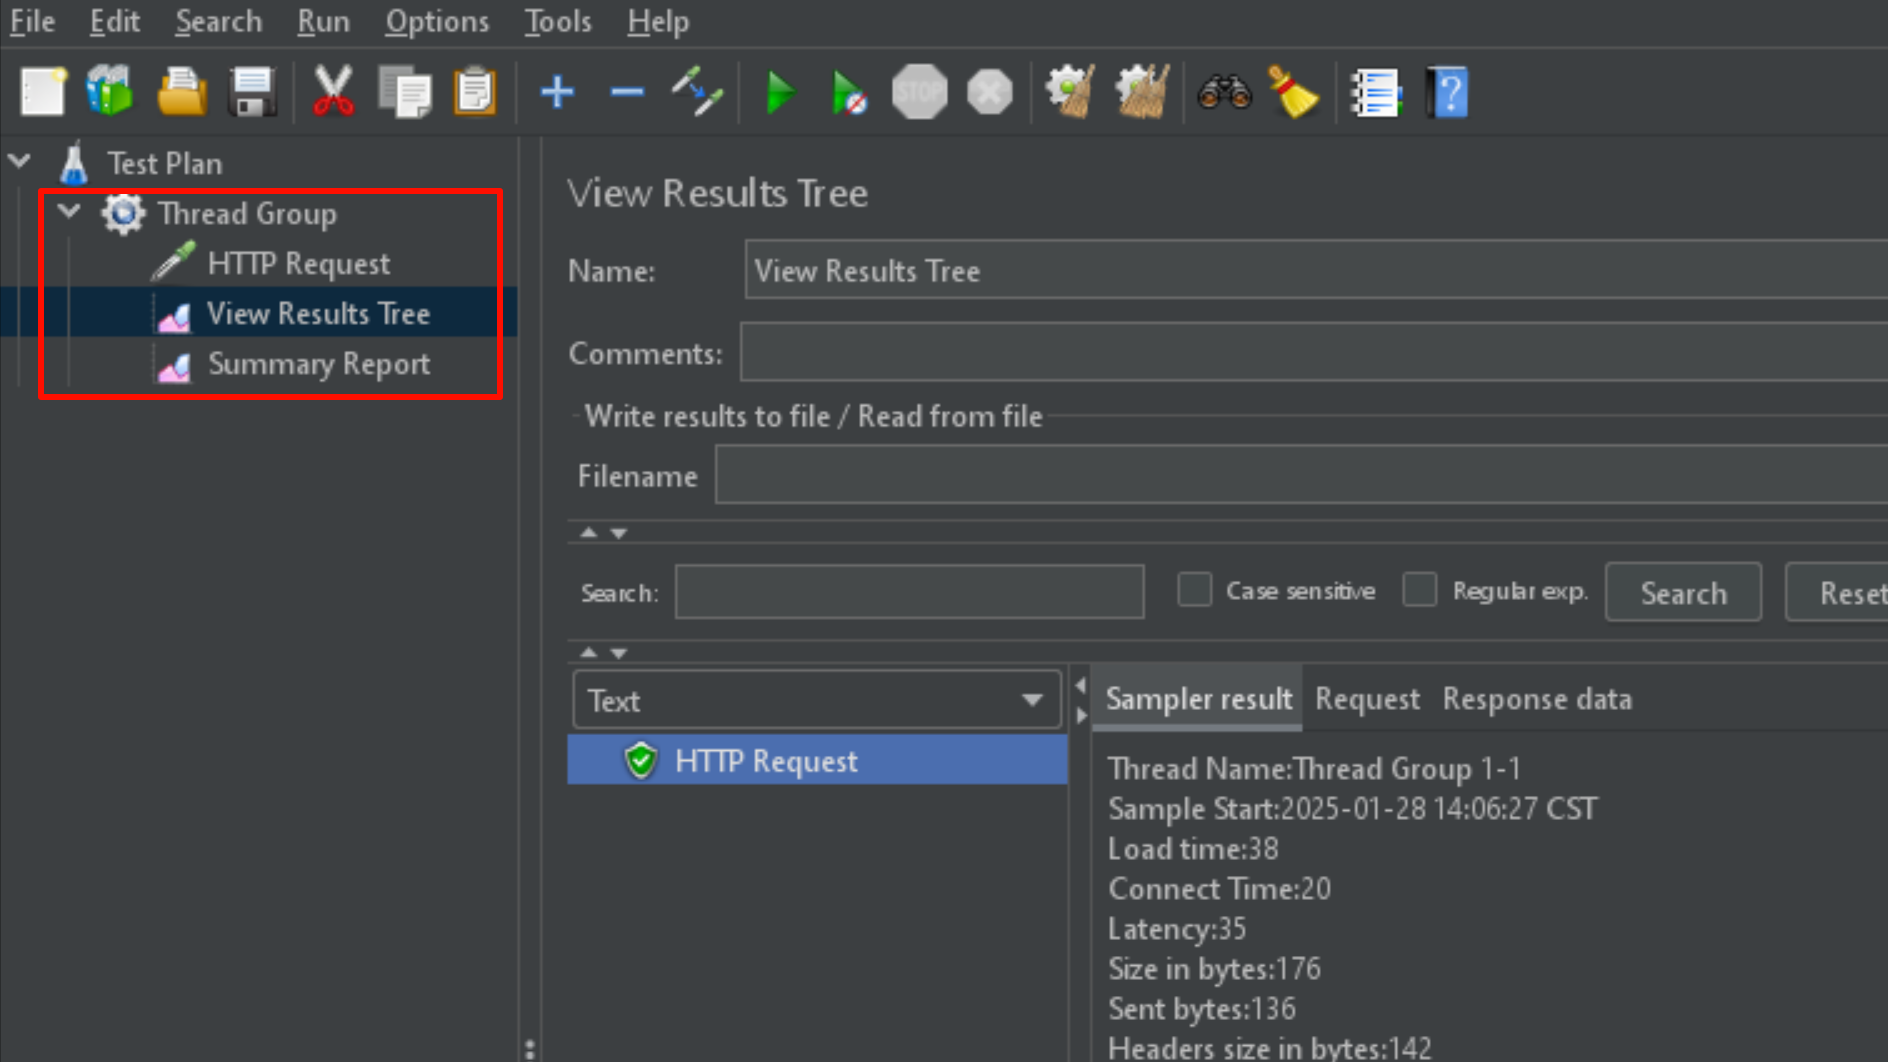
Task: Click the Search button
Action: (x=1683, y=592)
